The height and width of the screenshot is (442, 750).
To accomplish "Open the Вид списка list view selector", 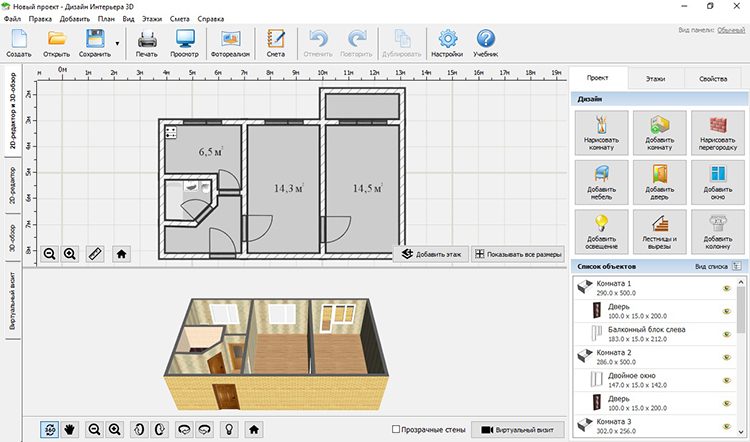I will (x=736, y=268).
